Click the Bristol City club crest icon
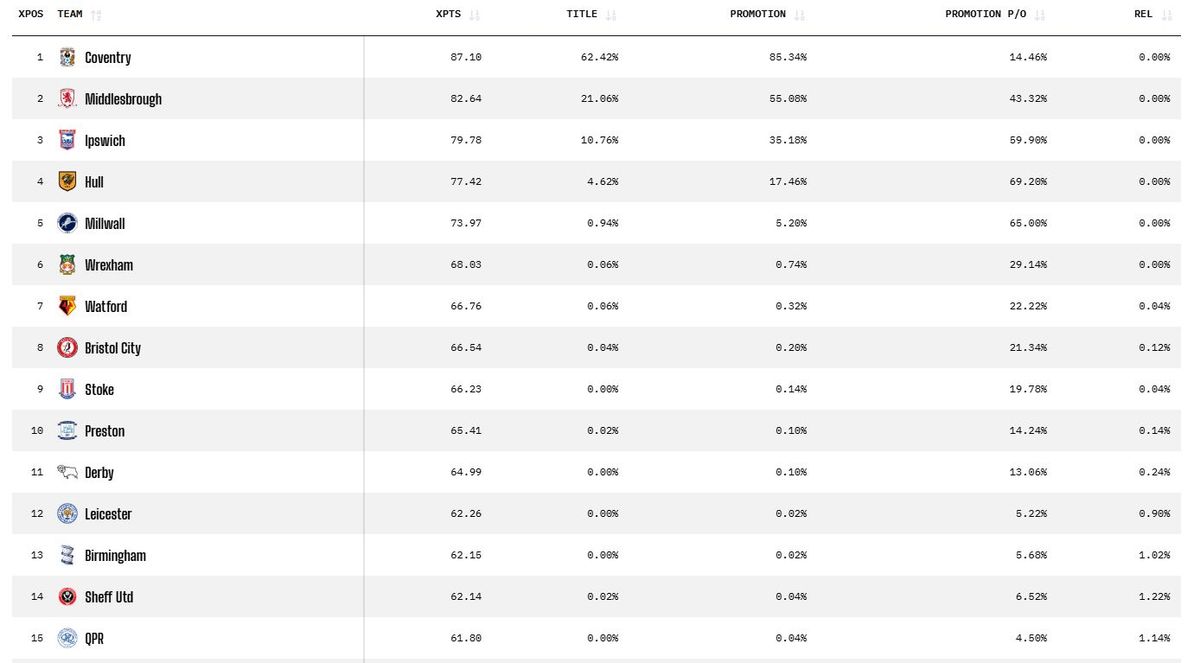The height and width of the screenshot is (663, 1200). tap(67, 348)
